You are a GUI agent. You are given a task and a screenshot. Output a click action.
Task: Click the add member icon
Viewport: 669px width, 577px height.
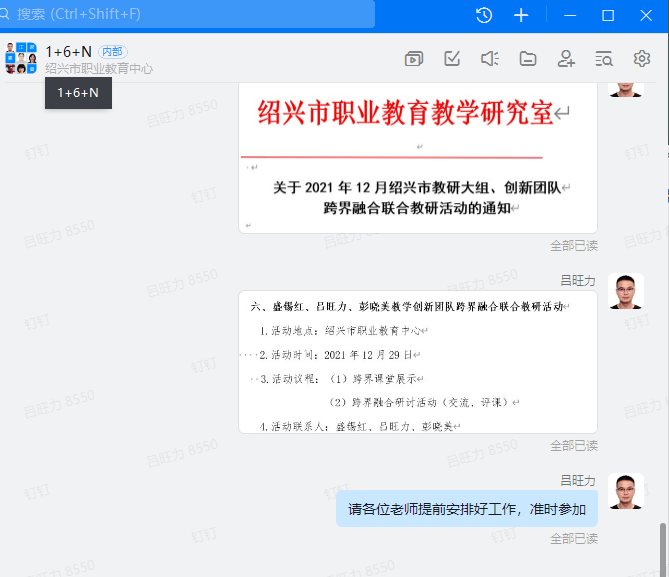(x=566, y=59)
